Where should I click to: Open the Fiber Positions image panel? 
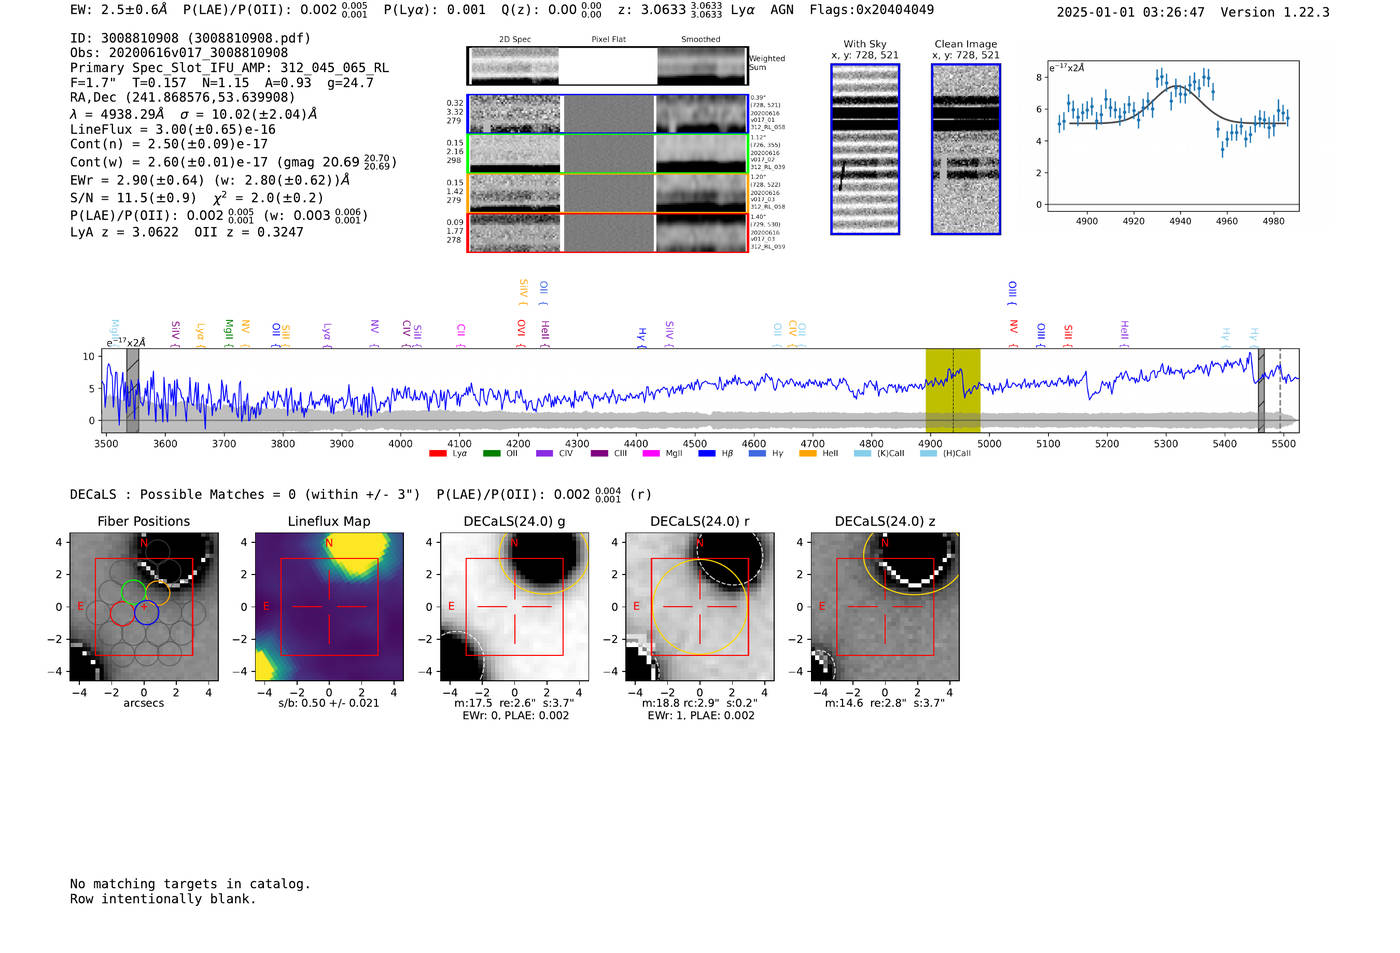[x=144, y=607]
